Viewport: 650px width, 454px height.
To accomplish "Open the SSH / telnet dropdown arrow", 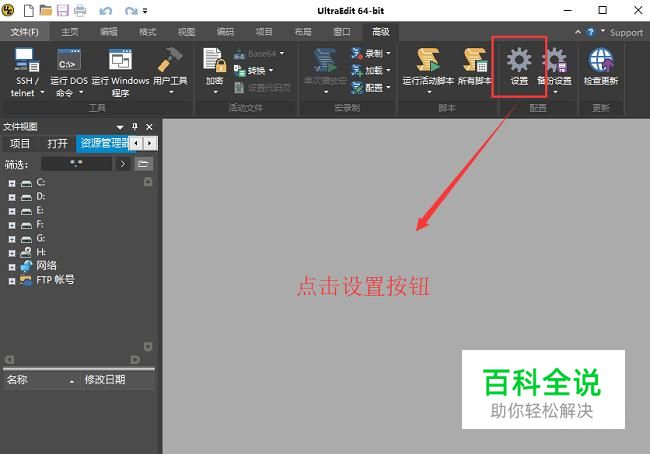I will 42,92.
